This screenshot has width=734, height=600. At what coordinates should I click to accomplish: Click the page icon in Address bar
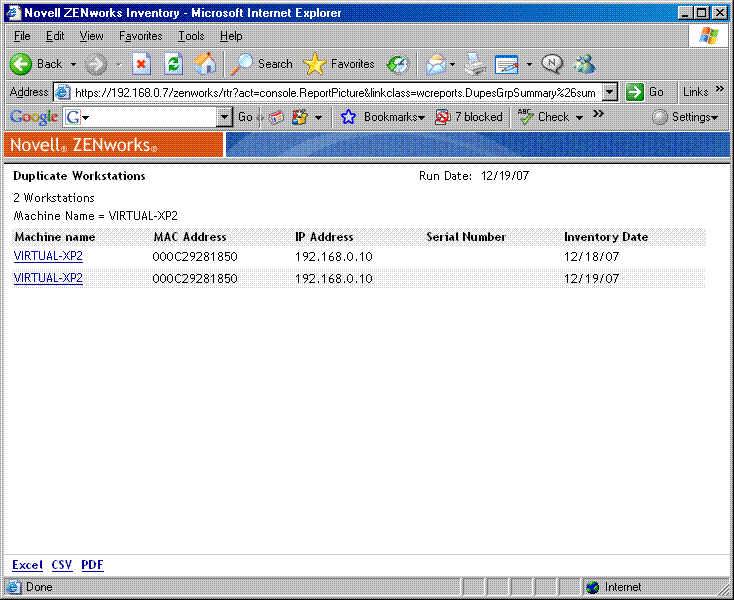click(x=63, y=92)
